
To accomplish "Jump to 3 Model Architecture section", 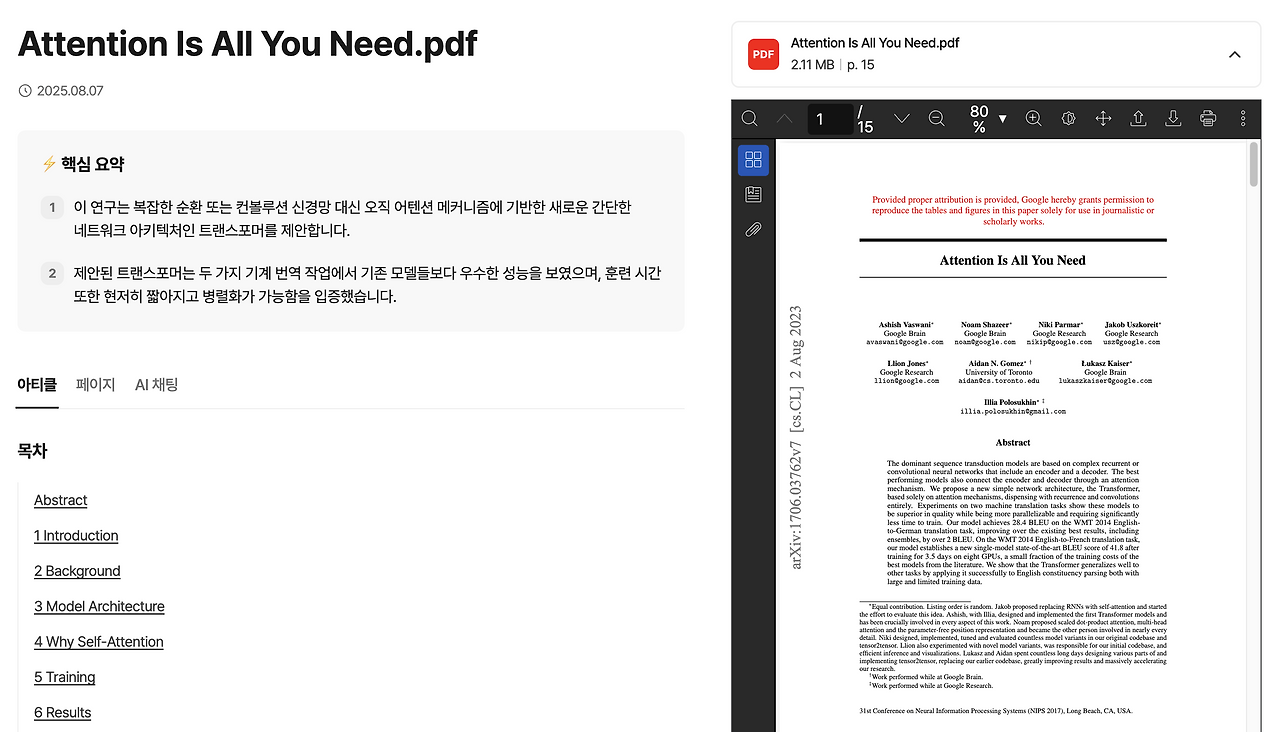I will point(99,606).
